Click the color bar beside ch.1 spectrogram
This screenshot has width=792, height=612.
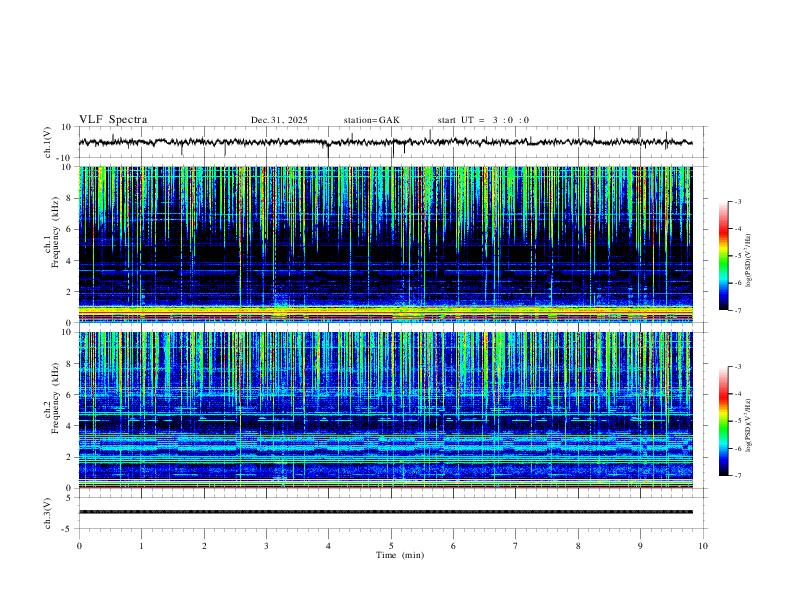(724, 256)
